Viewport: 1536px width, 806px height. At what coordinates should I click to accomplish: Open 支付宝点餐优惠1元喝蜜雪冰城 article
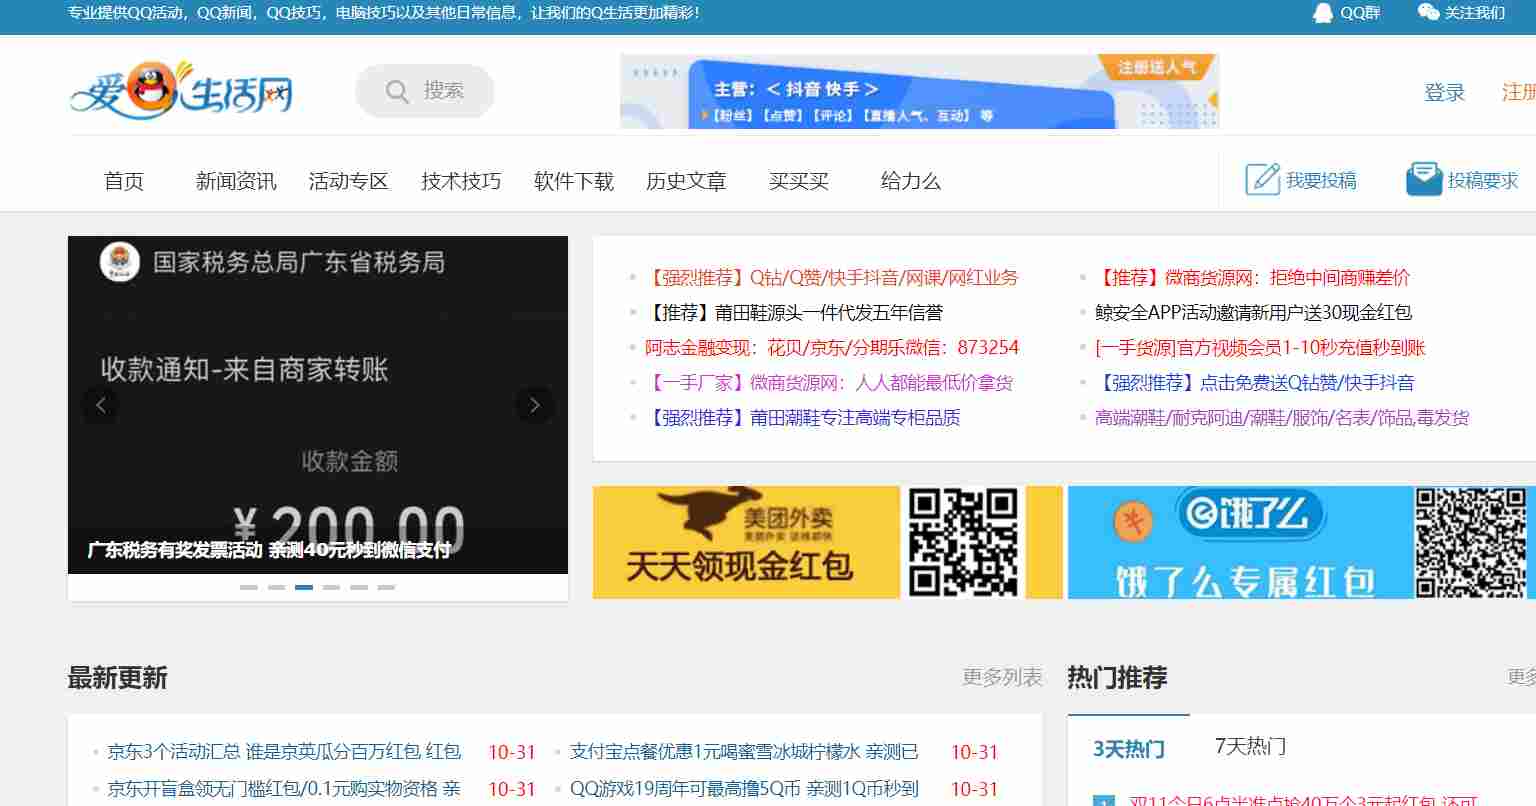click(x=744, y=752)
